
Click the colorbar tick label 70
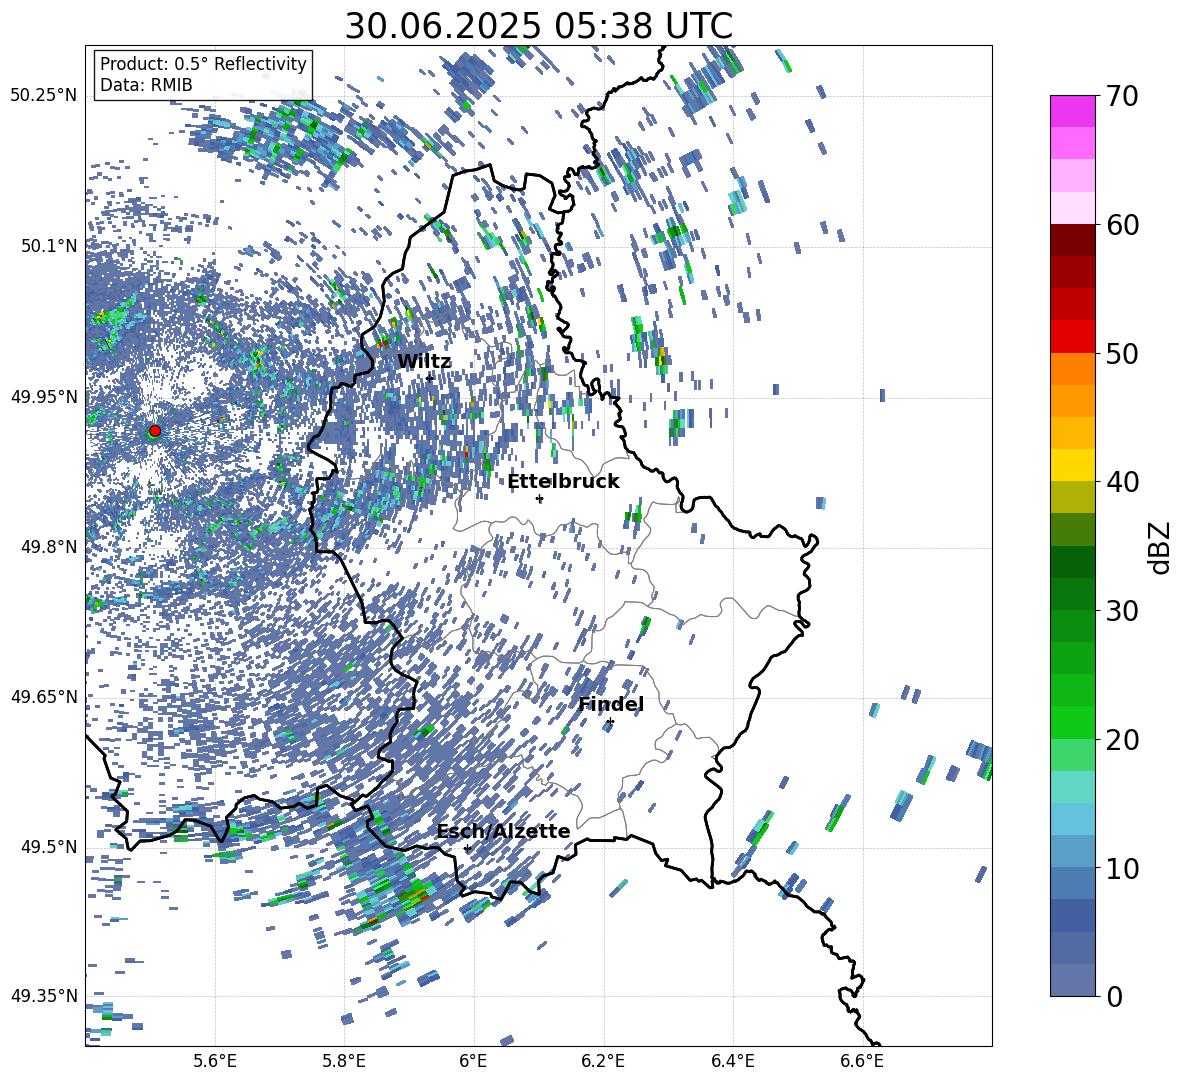1123,96
